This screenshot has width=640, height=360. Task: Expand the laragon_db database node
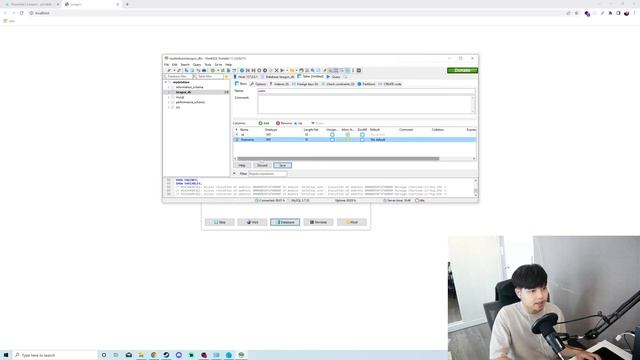(x=169, y=92)
